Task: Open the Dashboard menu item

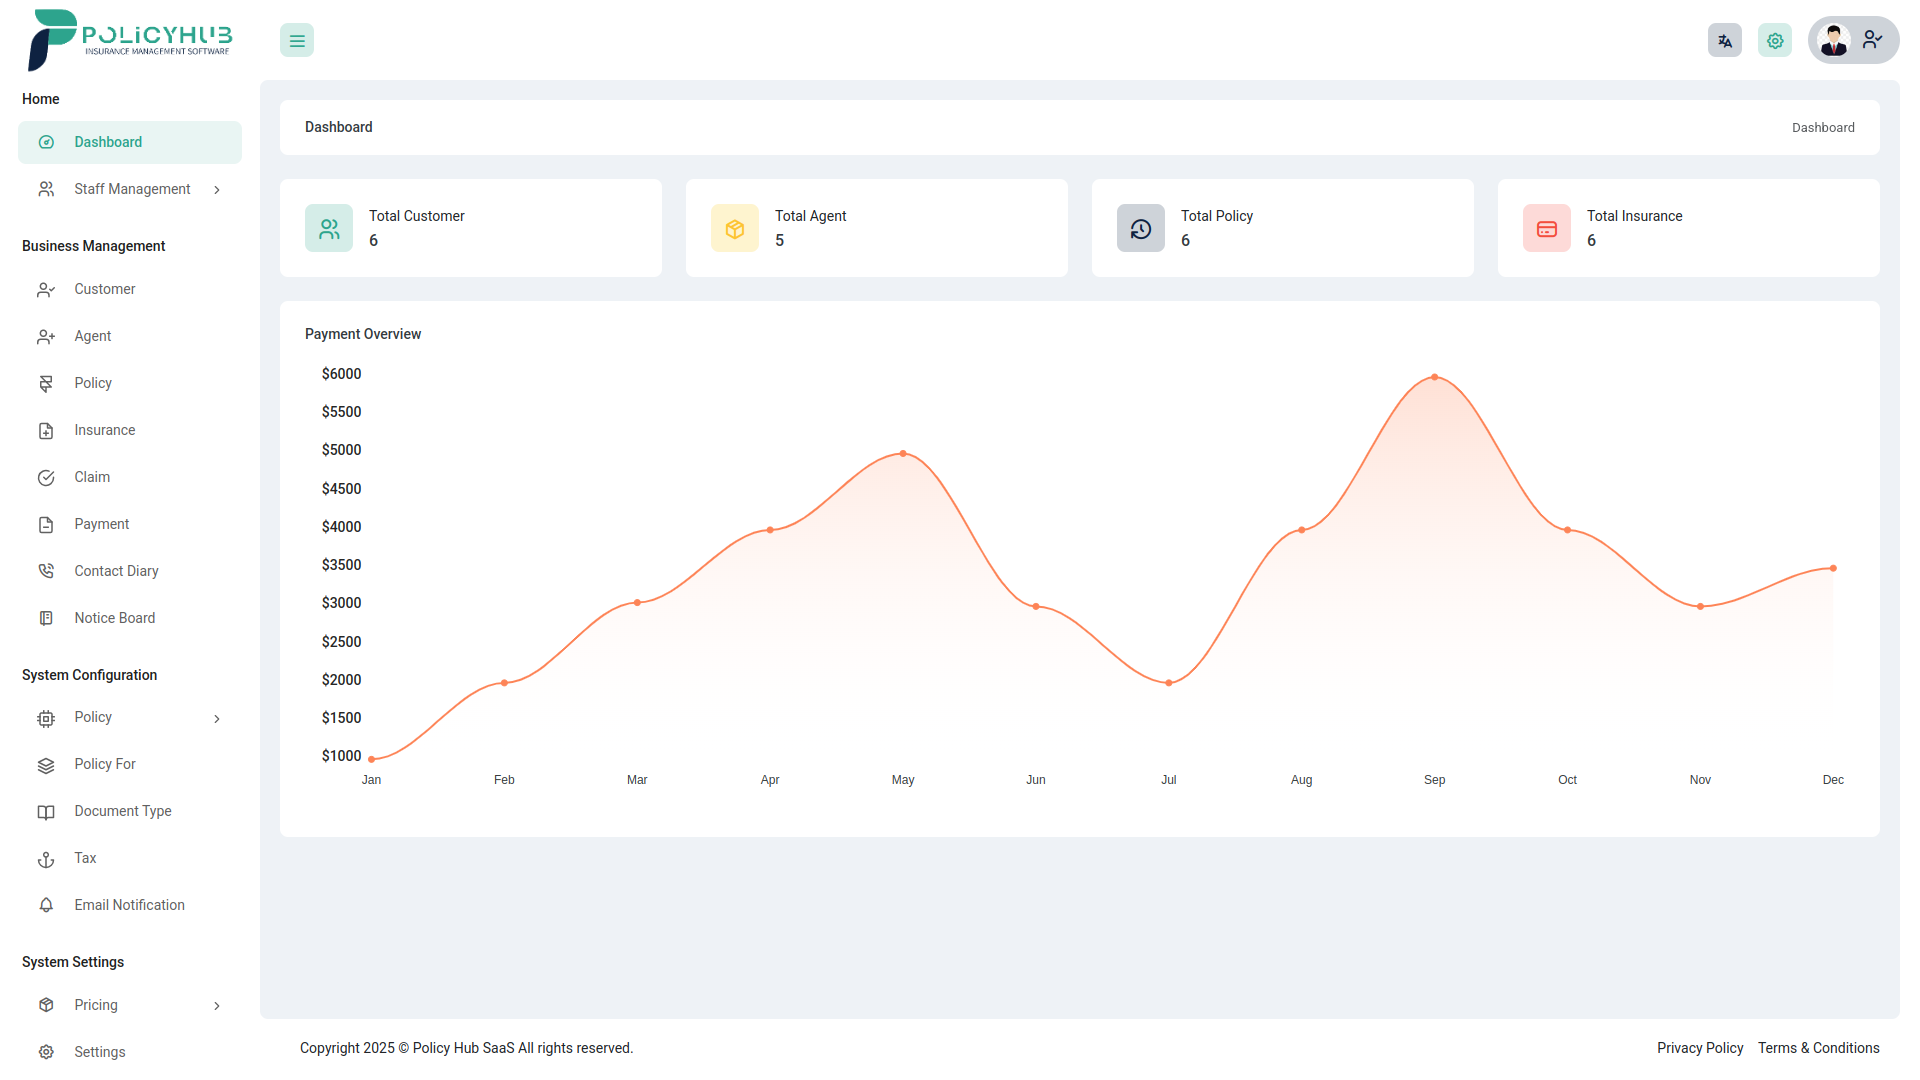Action: pos(129,141)
